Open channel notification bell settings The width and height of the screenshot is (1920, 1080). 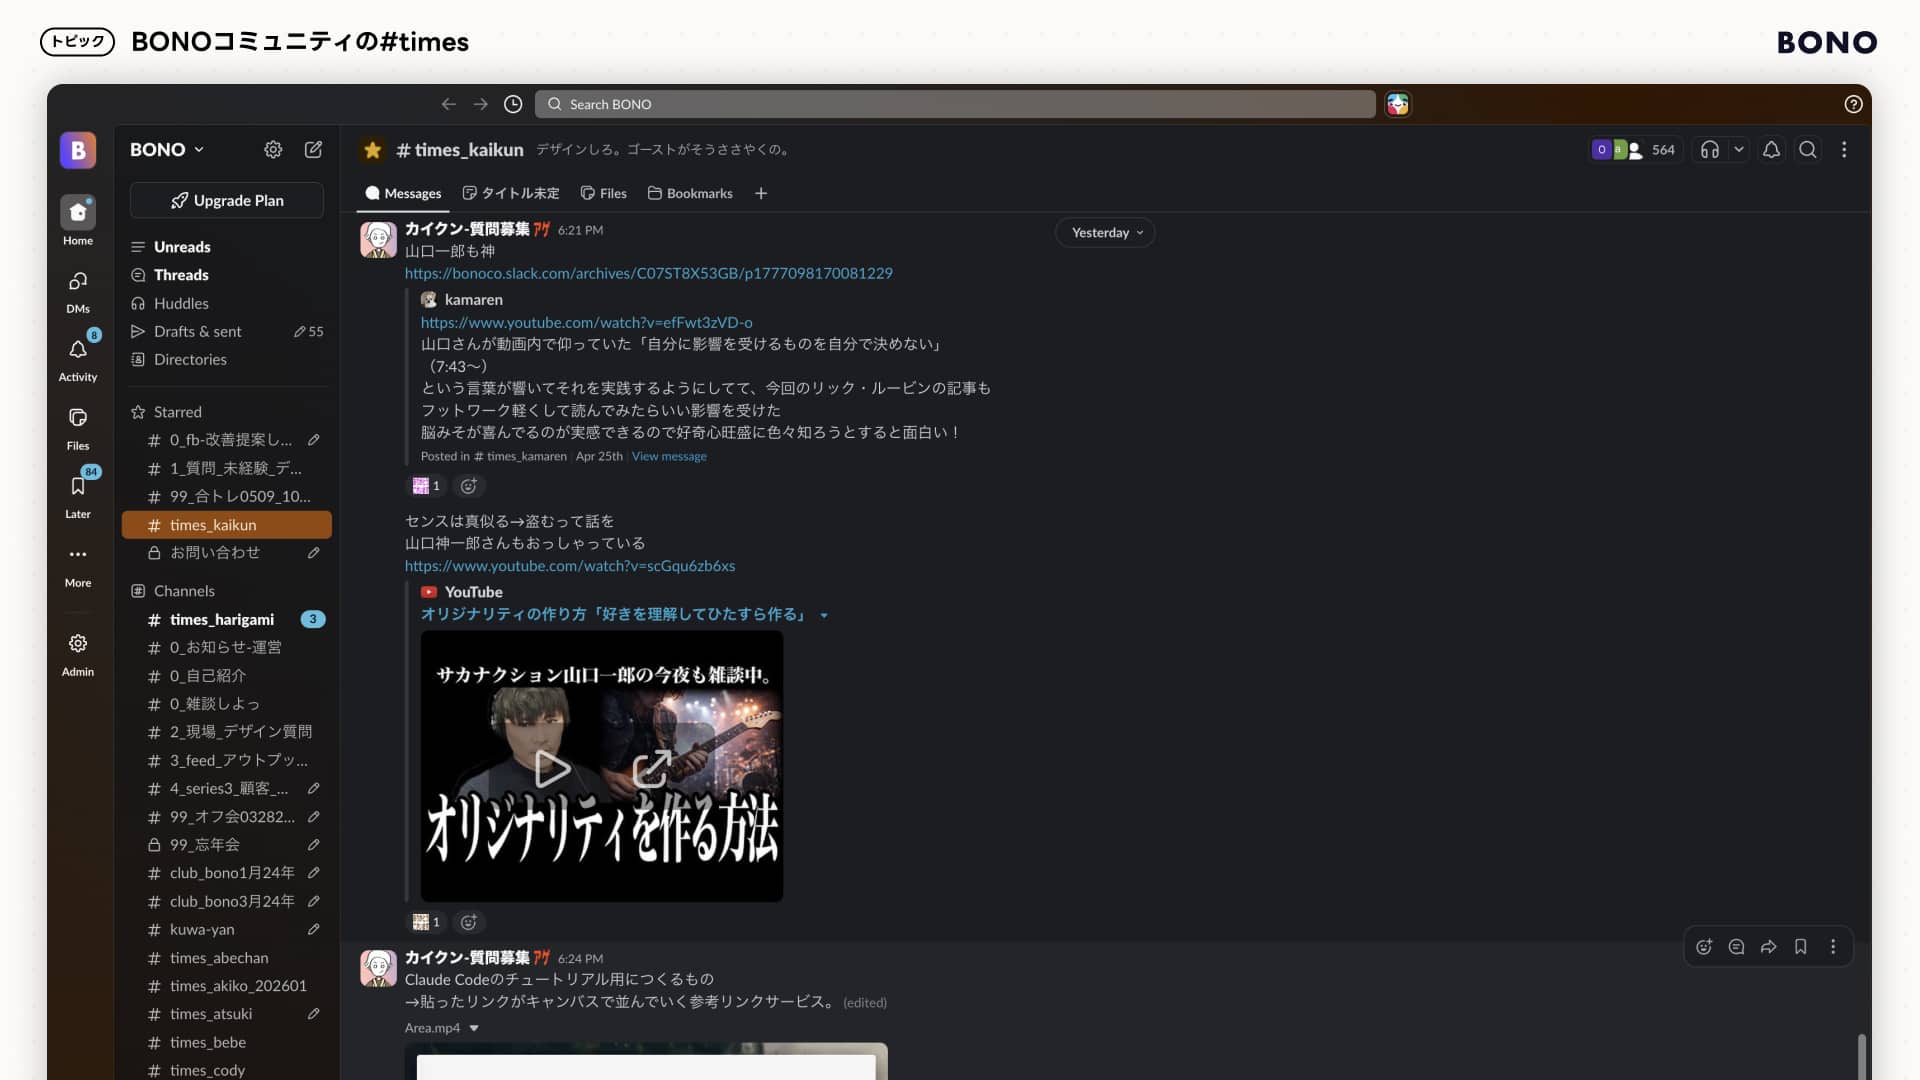point(1771,149)
